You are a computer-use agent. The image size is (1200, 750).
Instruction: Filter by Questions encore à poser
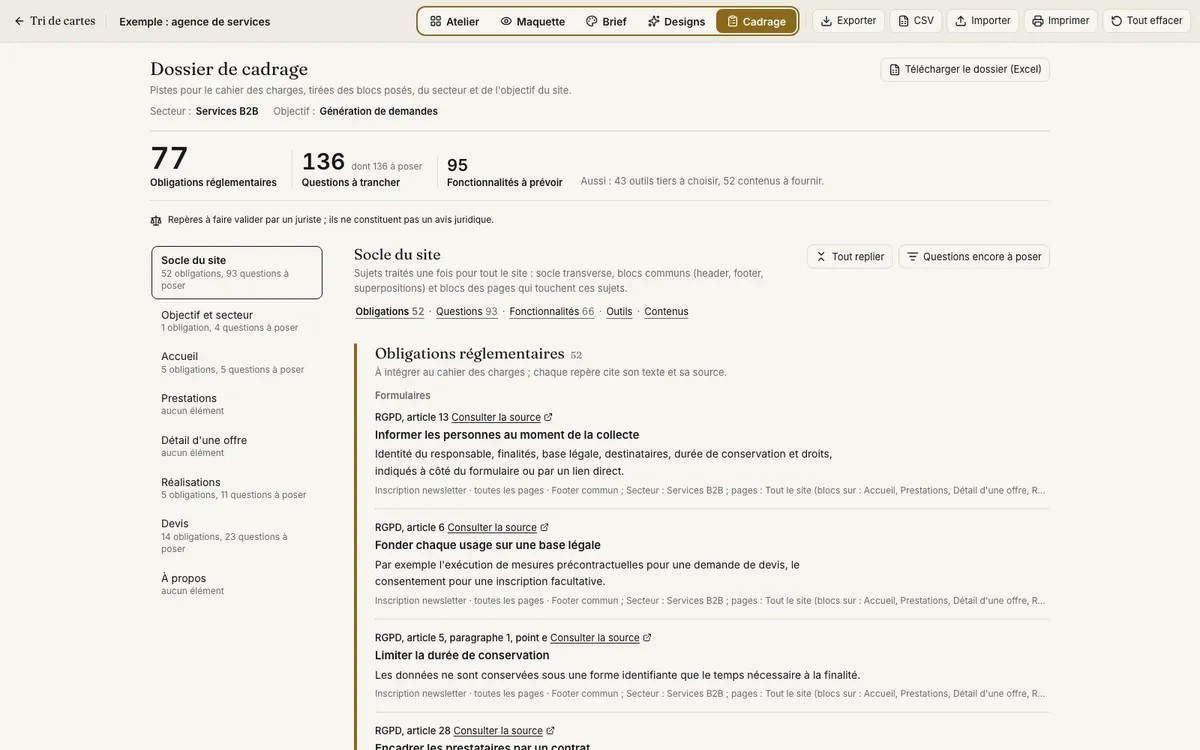(x=974, y=257)
